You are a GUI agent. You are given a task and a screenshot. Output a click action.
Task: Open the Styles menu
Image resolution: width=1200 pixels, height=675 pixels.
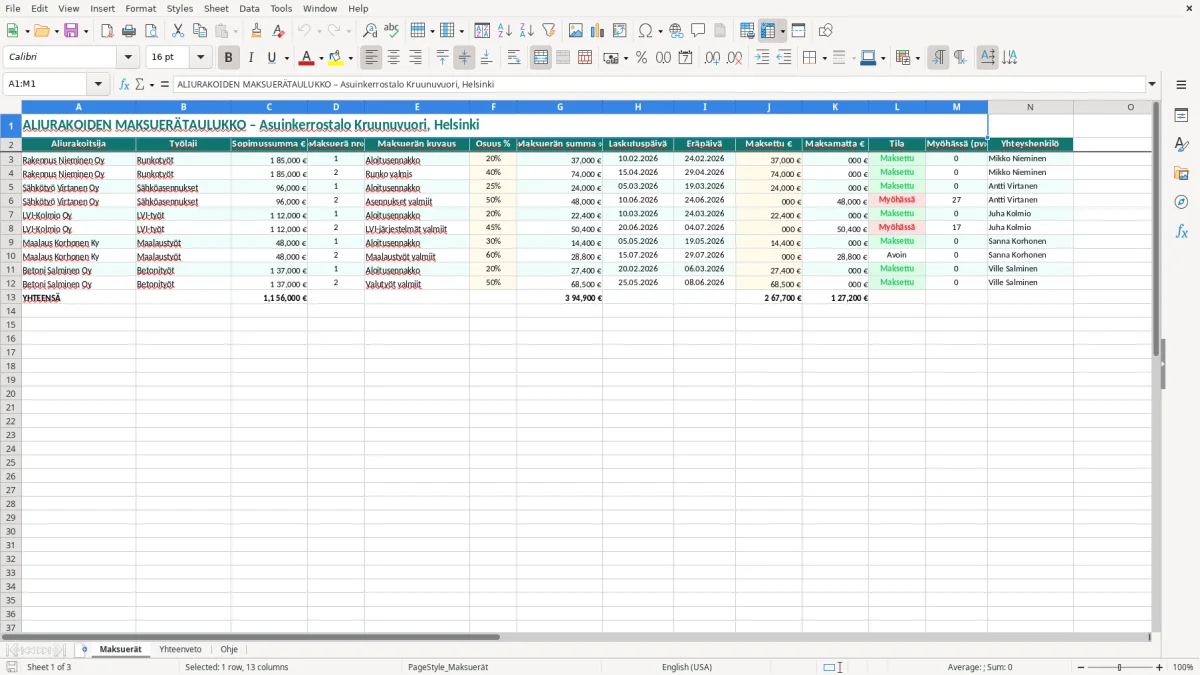[180, 8]
